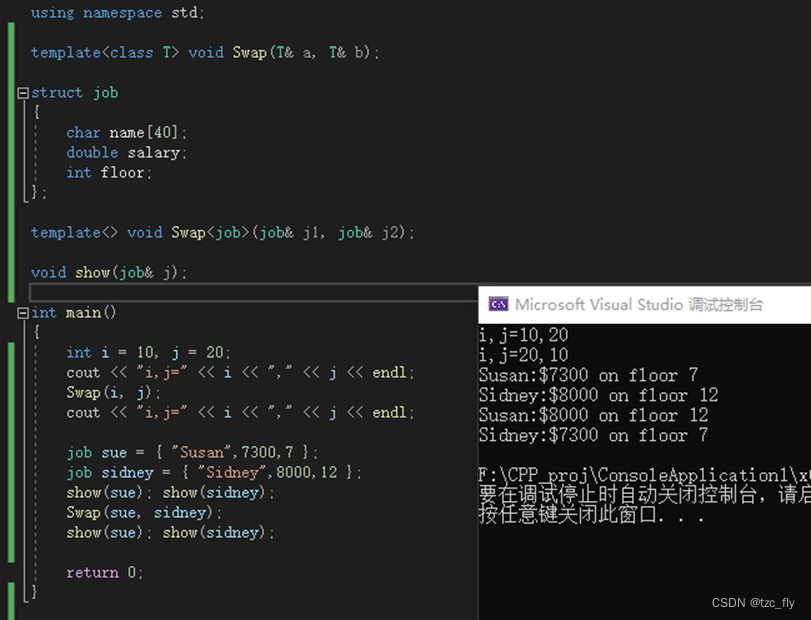811x620 pixels.
Task: Click the 'Swap(i, j);' call
Action: coord(113,393)
